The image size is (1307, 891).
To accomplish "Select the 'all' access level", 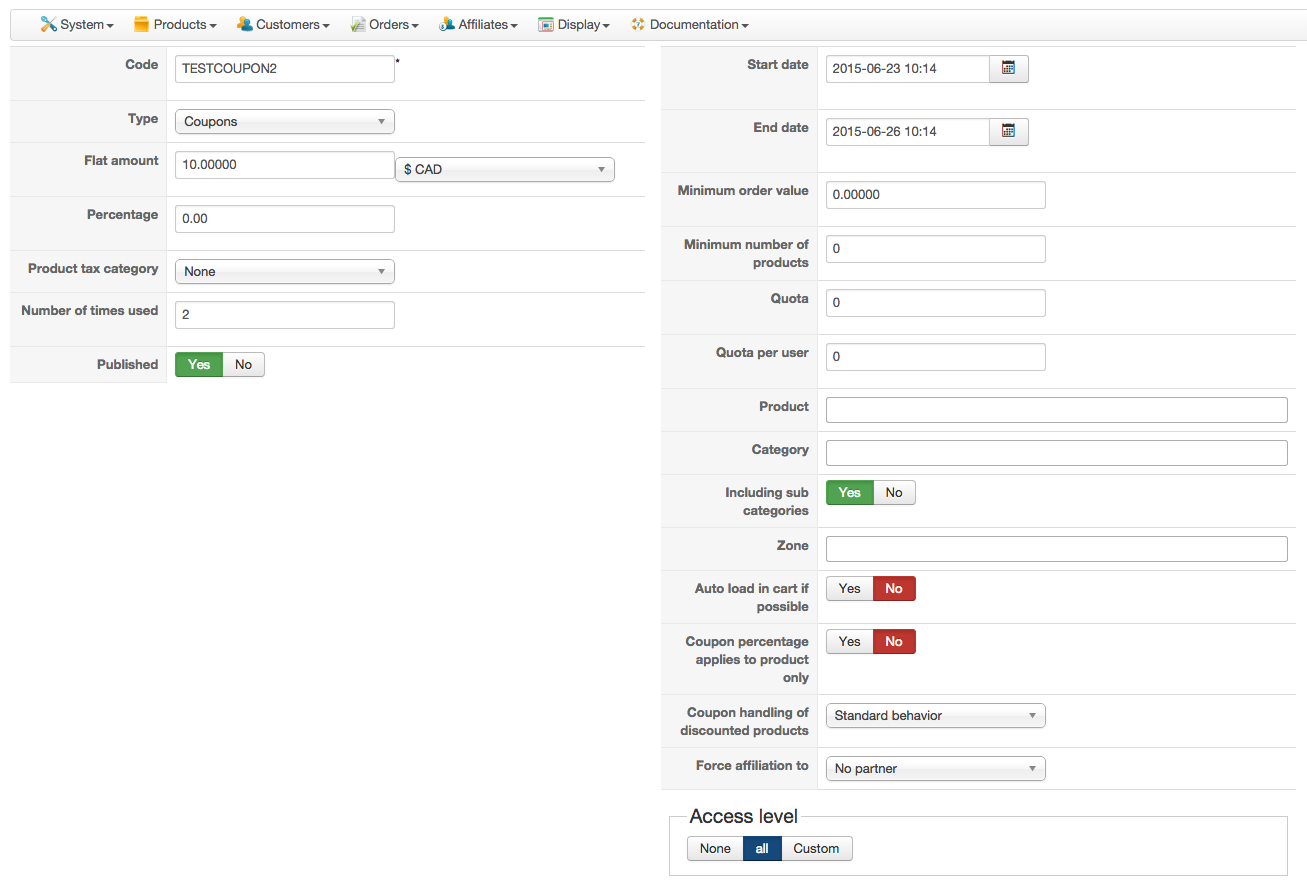I will (762, 849).
